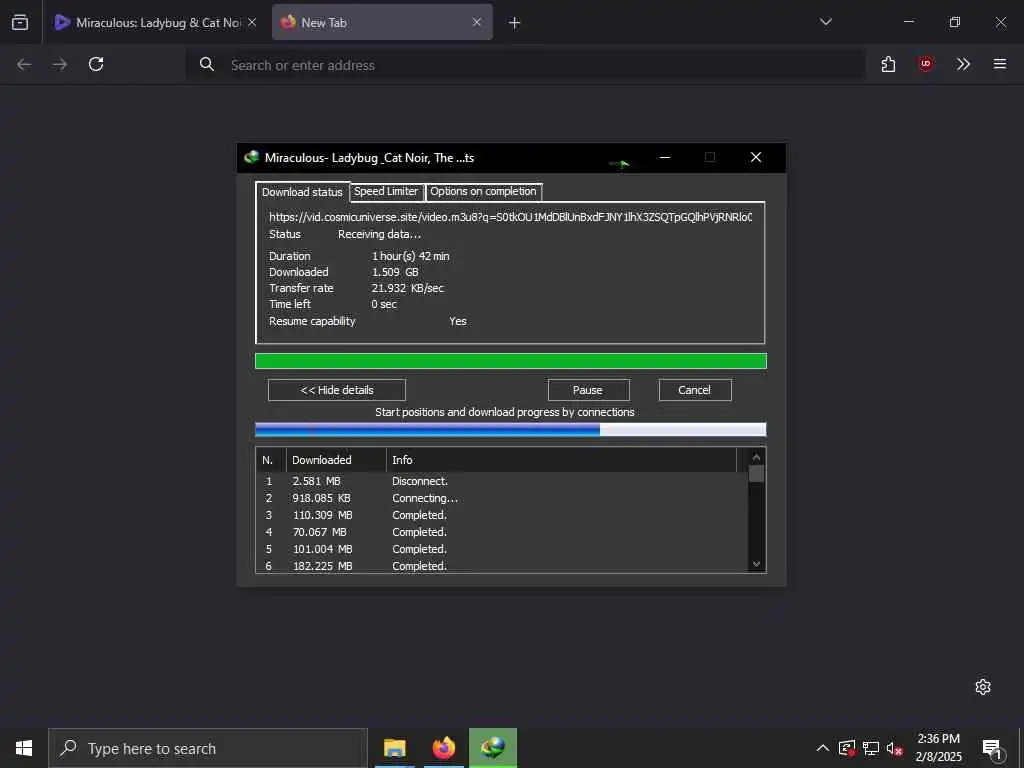Close the Miraculous: Ladybug & Cat Noir tab

click(x=252, y=22)
